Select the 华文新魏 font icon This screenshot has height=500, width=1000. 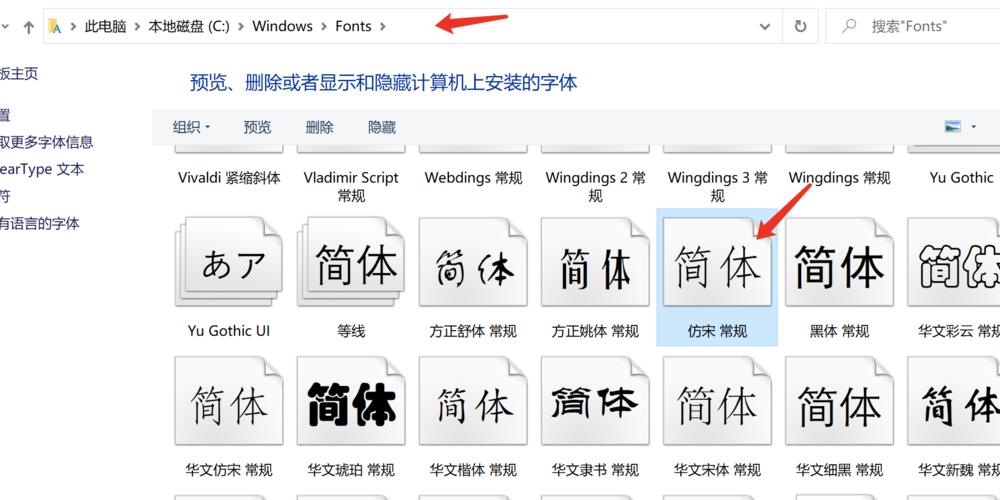click(x=954, y=401)
